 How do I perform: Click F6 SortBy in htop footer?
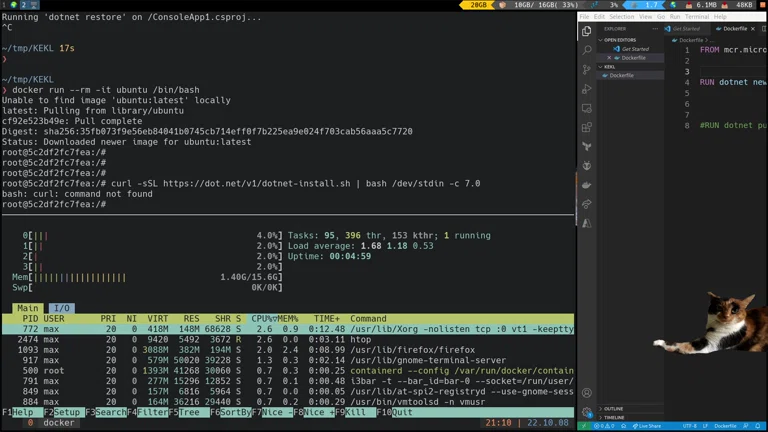[x=231, y=412]
